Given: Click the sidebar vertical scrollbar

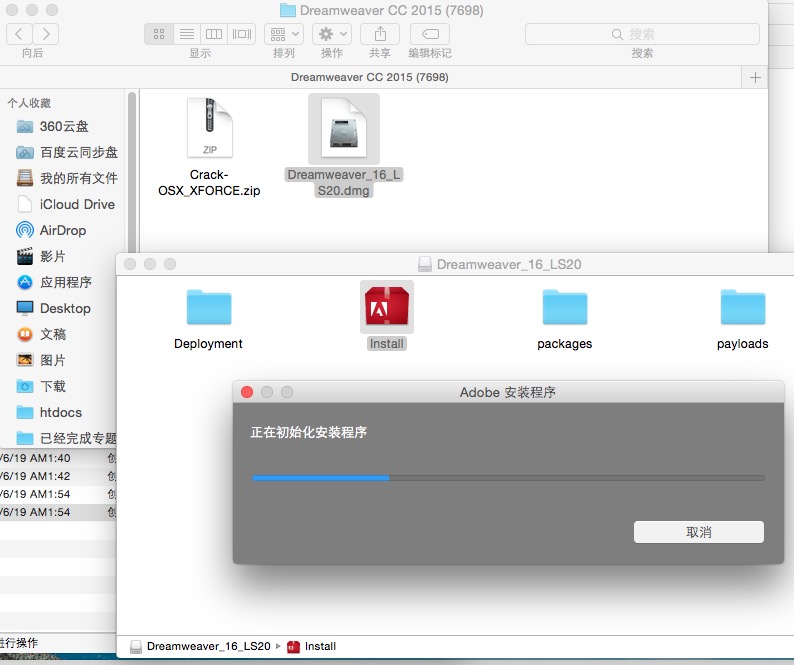Looking at the screenshot, I should pos(132,172).
